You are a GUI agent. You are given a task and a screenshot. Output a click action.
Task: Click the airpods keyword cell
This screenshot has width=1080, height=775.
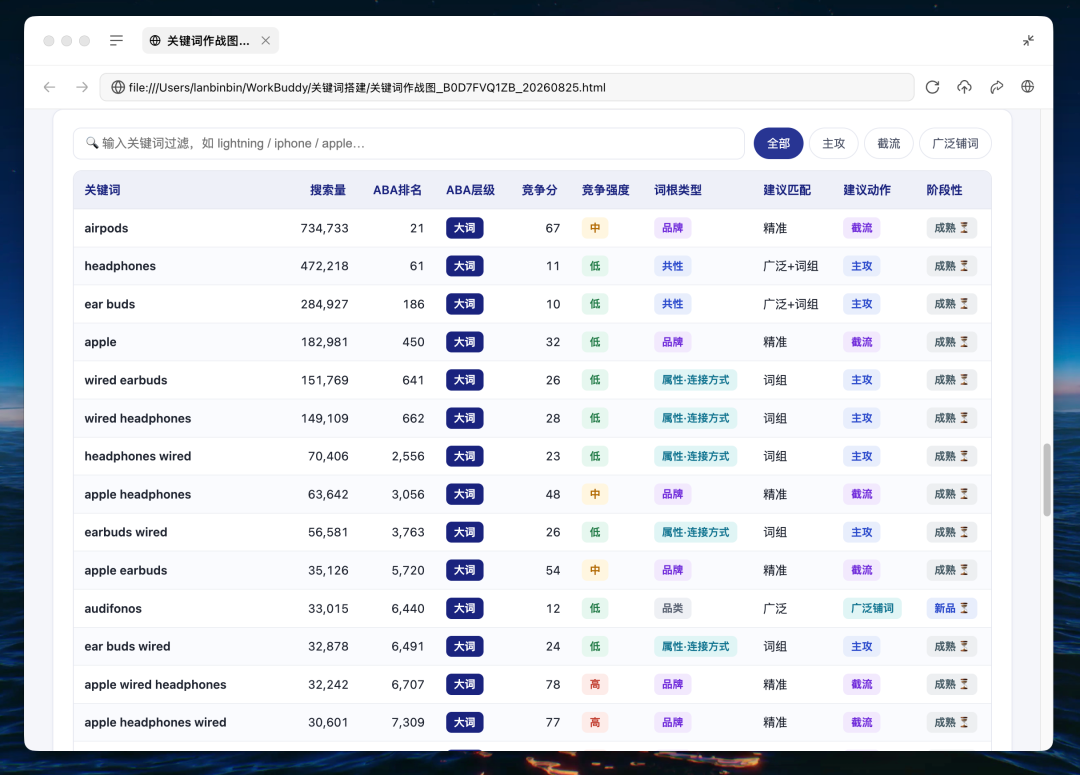(x=106, y=228)
